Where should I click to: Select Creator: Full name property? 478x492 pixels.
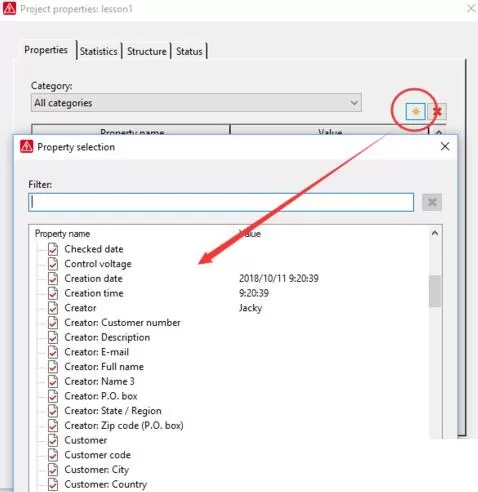[x=104, y=367]
